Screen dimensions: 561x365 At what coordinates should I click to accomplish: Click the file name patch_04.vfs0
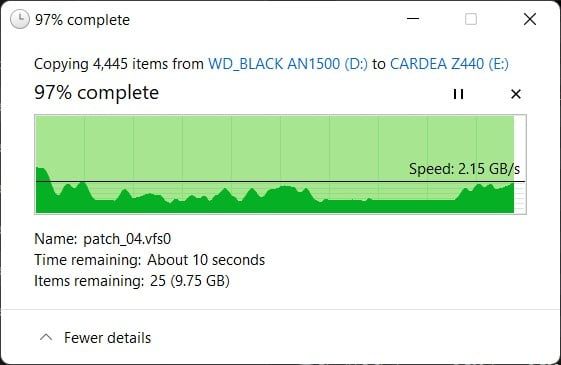pos(127,239)
